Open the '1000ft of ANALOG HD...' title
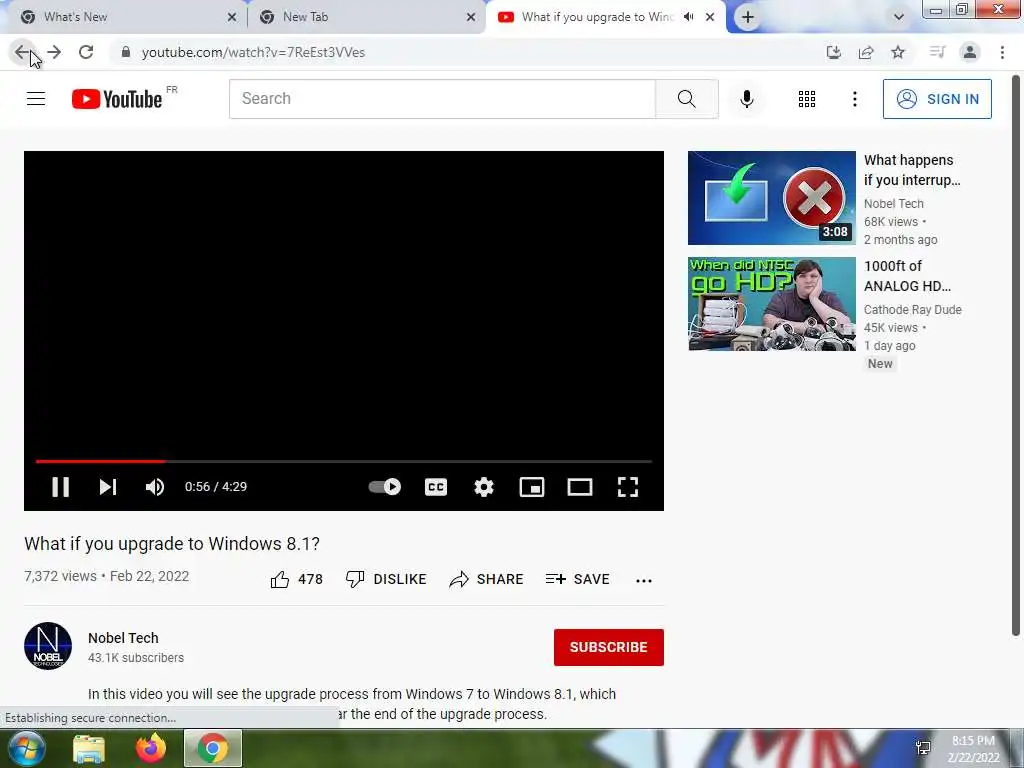Screen dimensions: 1024x768 tap(907, 276)
